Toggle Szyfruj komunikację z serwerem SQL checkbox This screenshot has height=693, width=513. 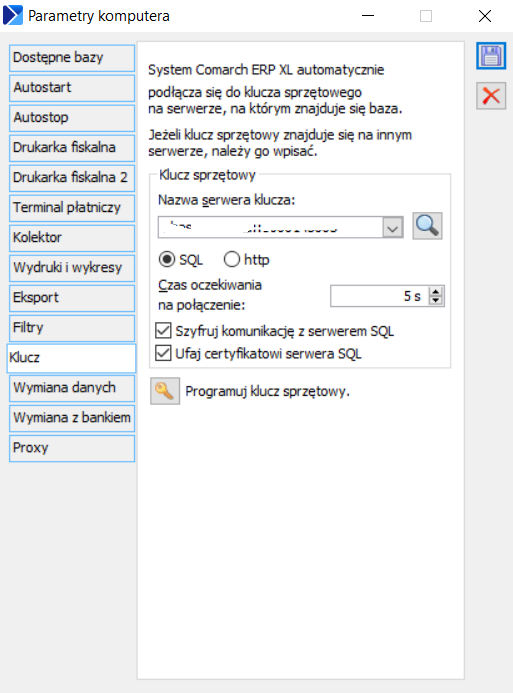[163, 330]
